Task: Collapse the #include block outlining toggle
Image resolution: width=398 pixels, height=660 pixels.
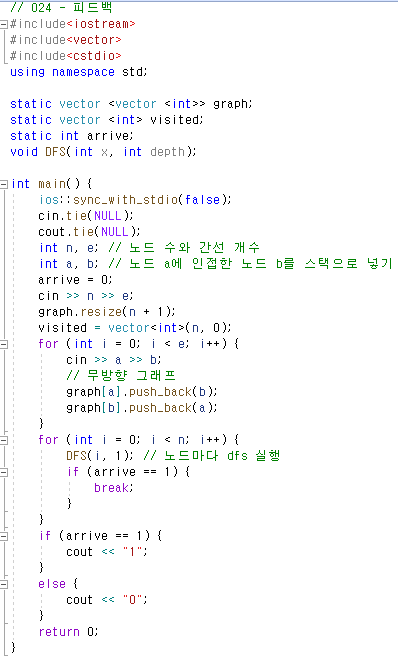Action: (4, 24)
